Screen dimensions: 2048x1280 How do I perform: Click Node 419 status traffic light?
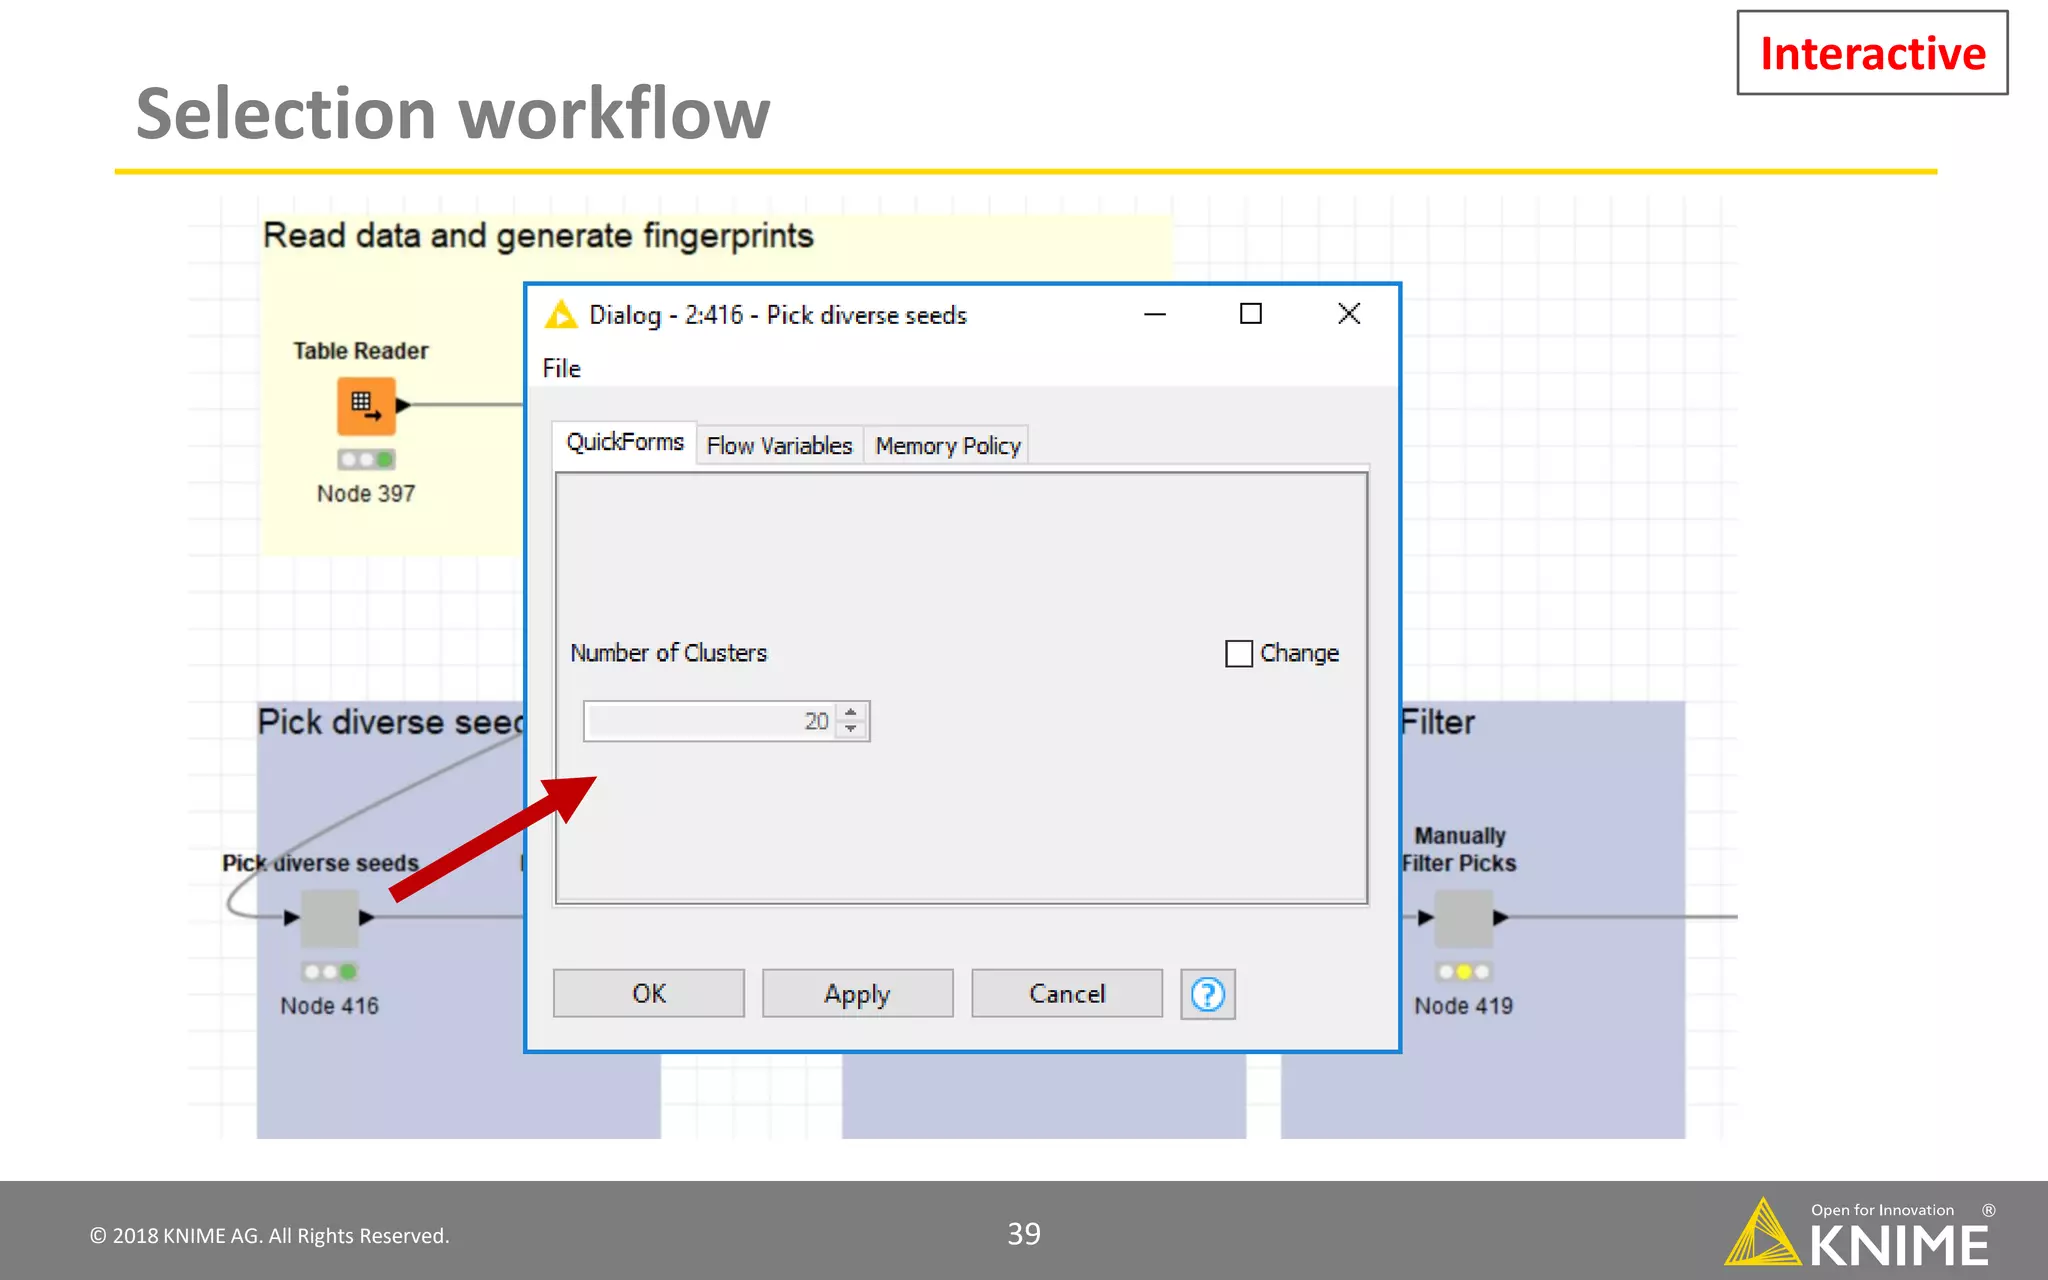(x=1463, y=971)
